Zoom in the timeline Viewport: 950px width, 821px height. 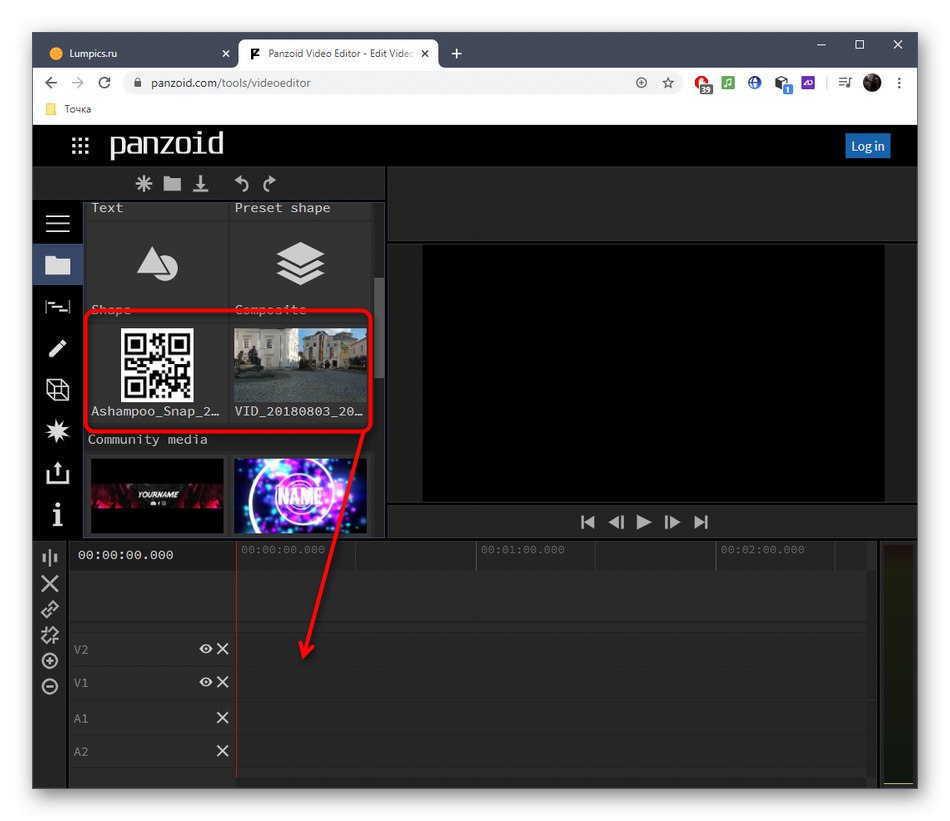coord(50,660)
